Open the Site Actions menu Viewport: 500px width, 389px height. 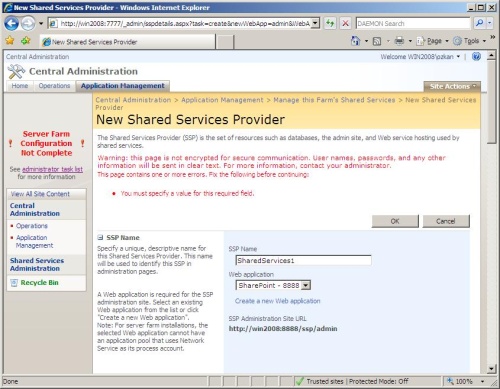pyautogui.click(x=452, y=86)
